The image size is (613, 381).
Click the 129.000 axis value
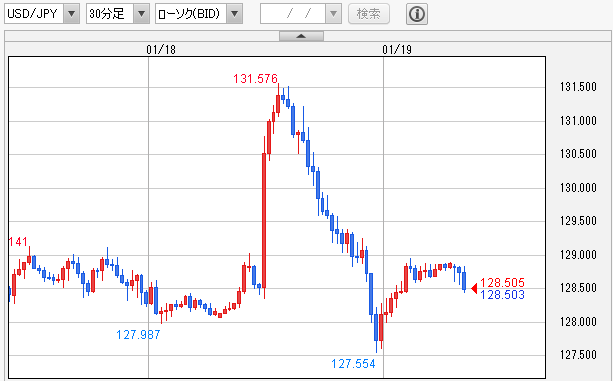578,255
